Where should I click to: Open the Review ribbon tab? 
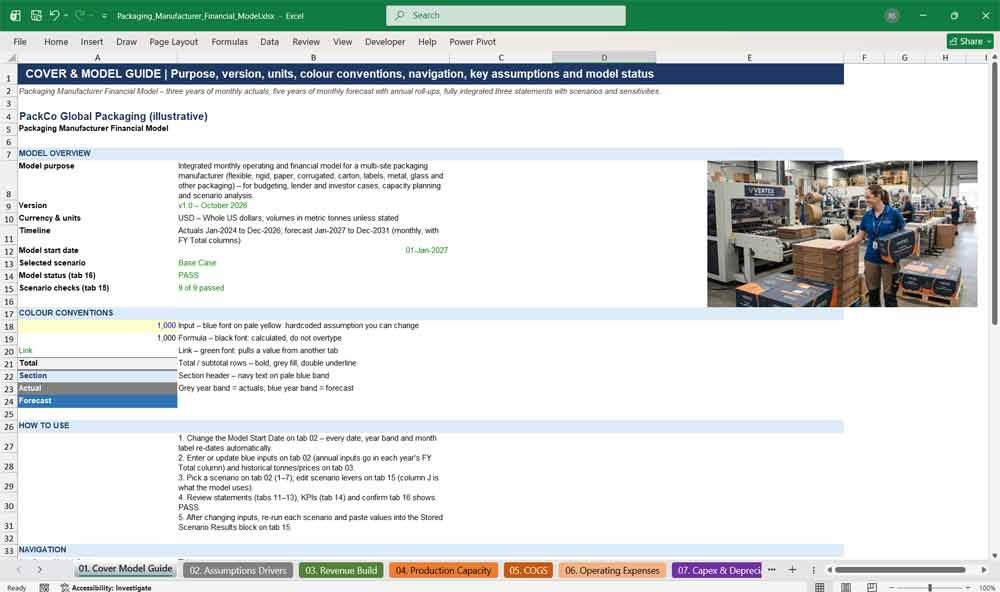click(x=306, y=41)
